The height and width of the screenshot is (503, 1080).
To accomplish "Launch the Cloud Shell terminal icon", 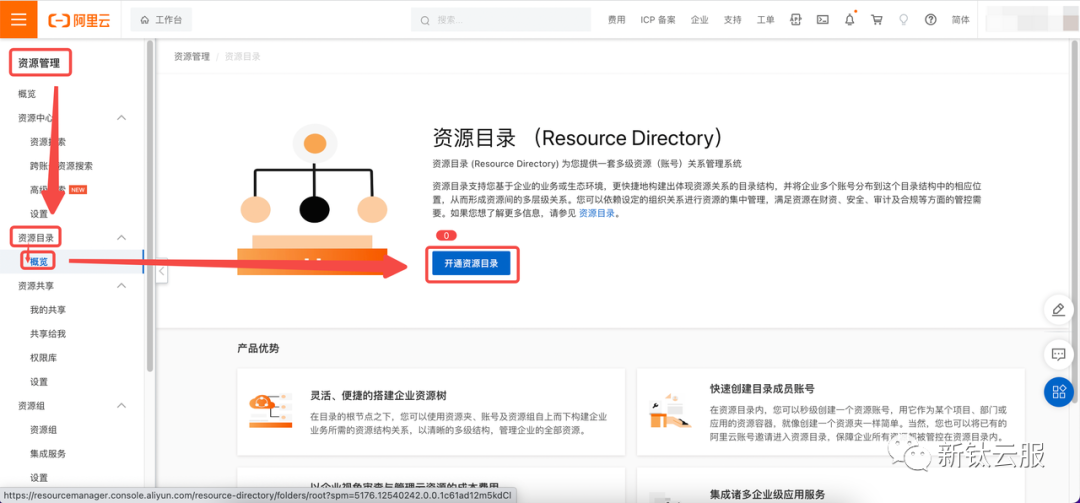I will point(822,20).
